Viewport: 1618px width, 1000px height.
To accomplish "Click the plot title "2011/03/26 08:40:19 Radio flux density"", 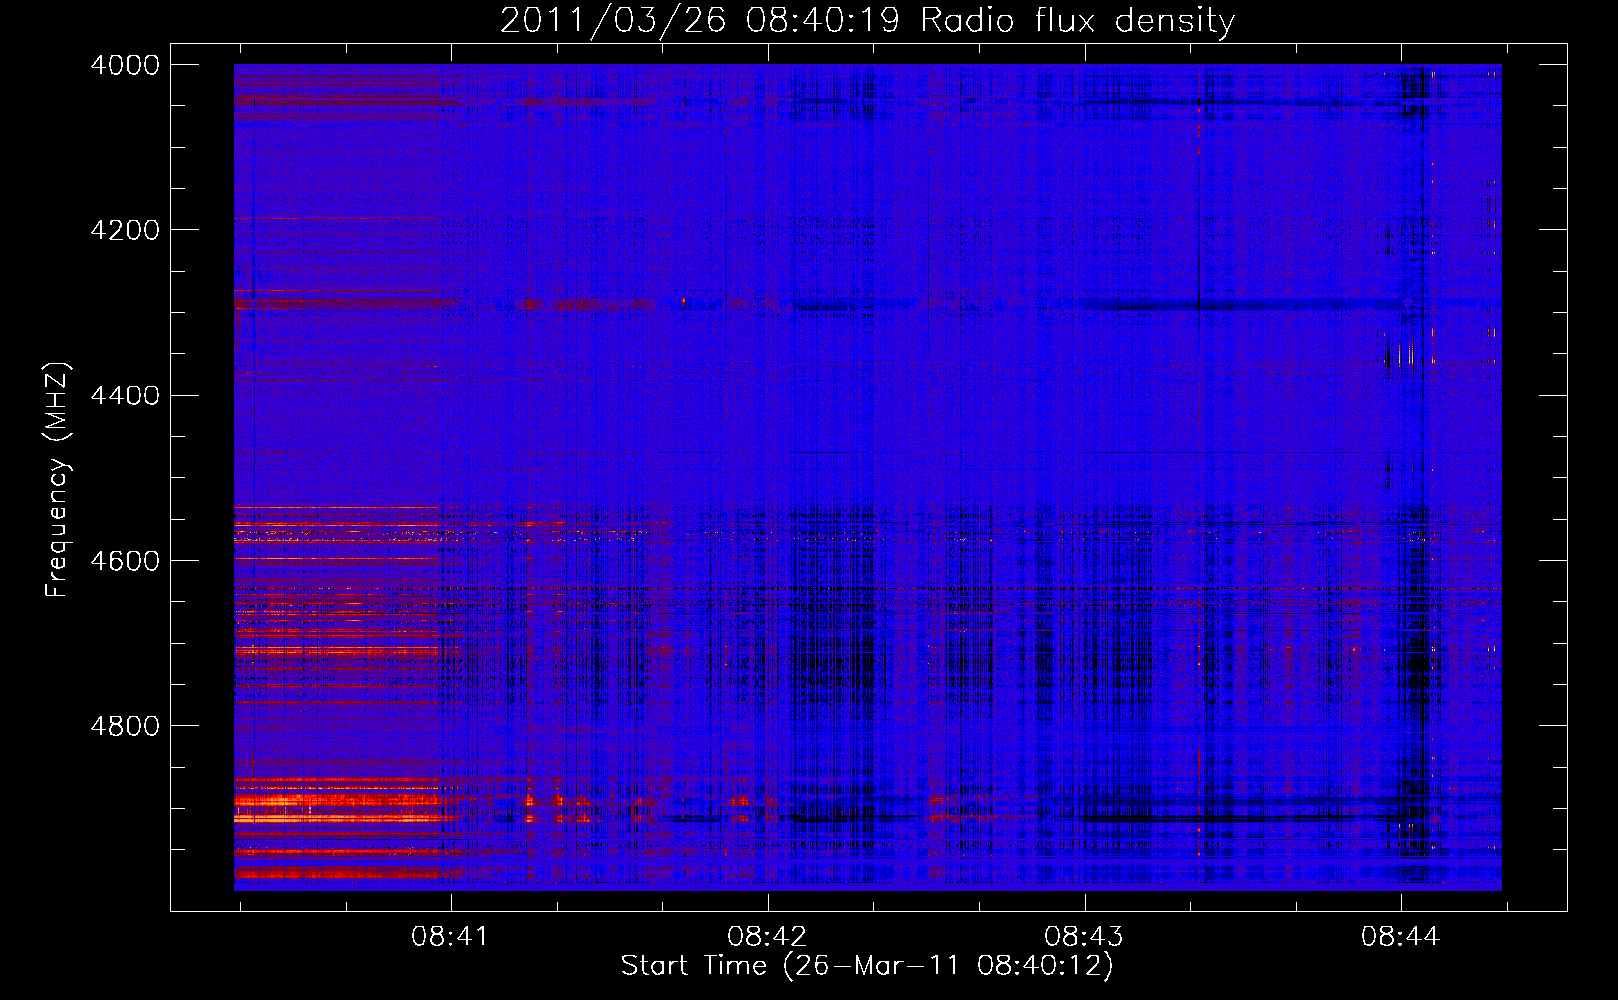I will pos(867,20).
